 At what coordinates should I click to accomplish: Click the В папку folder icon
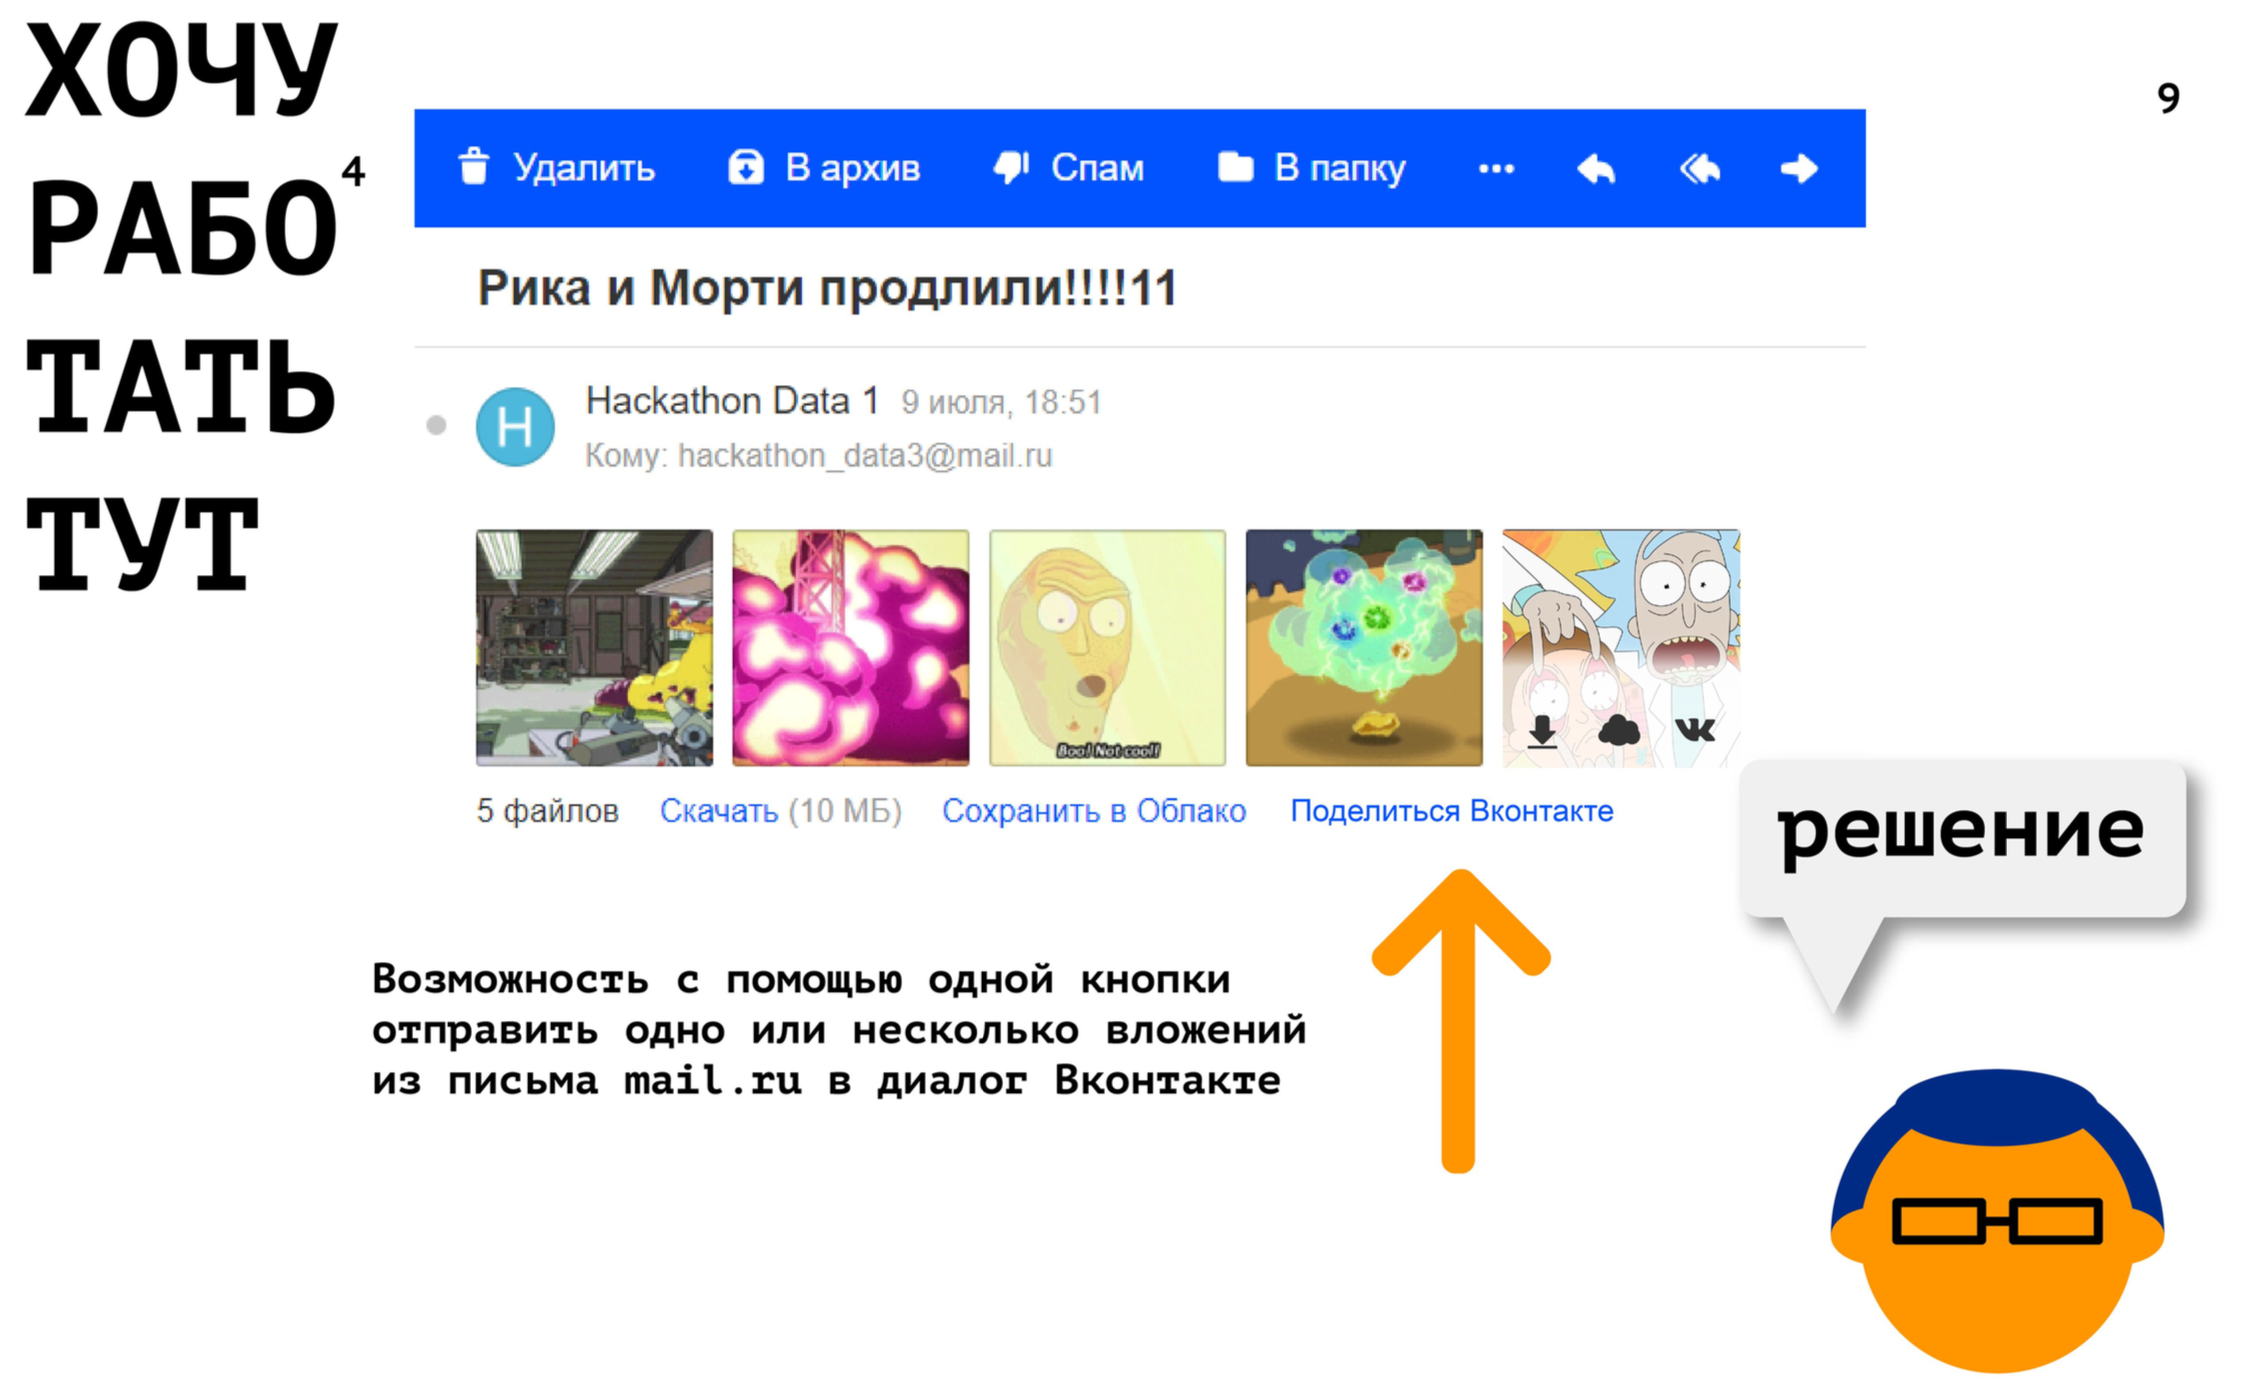1236,167
